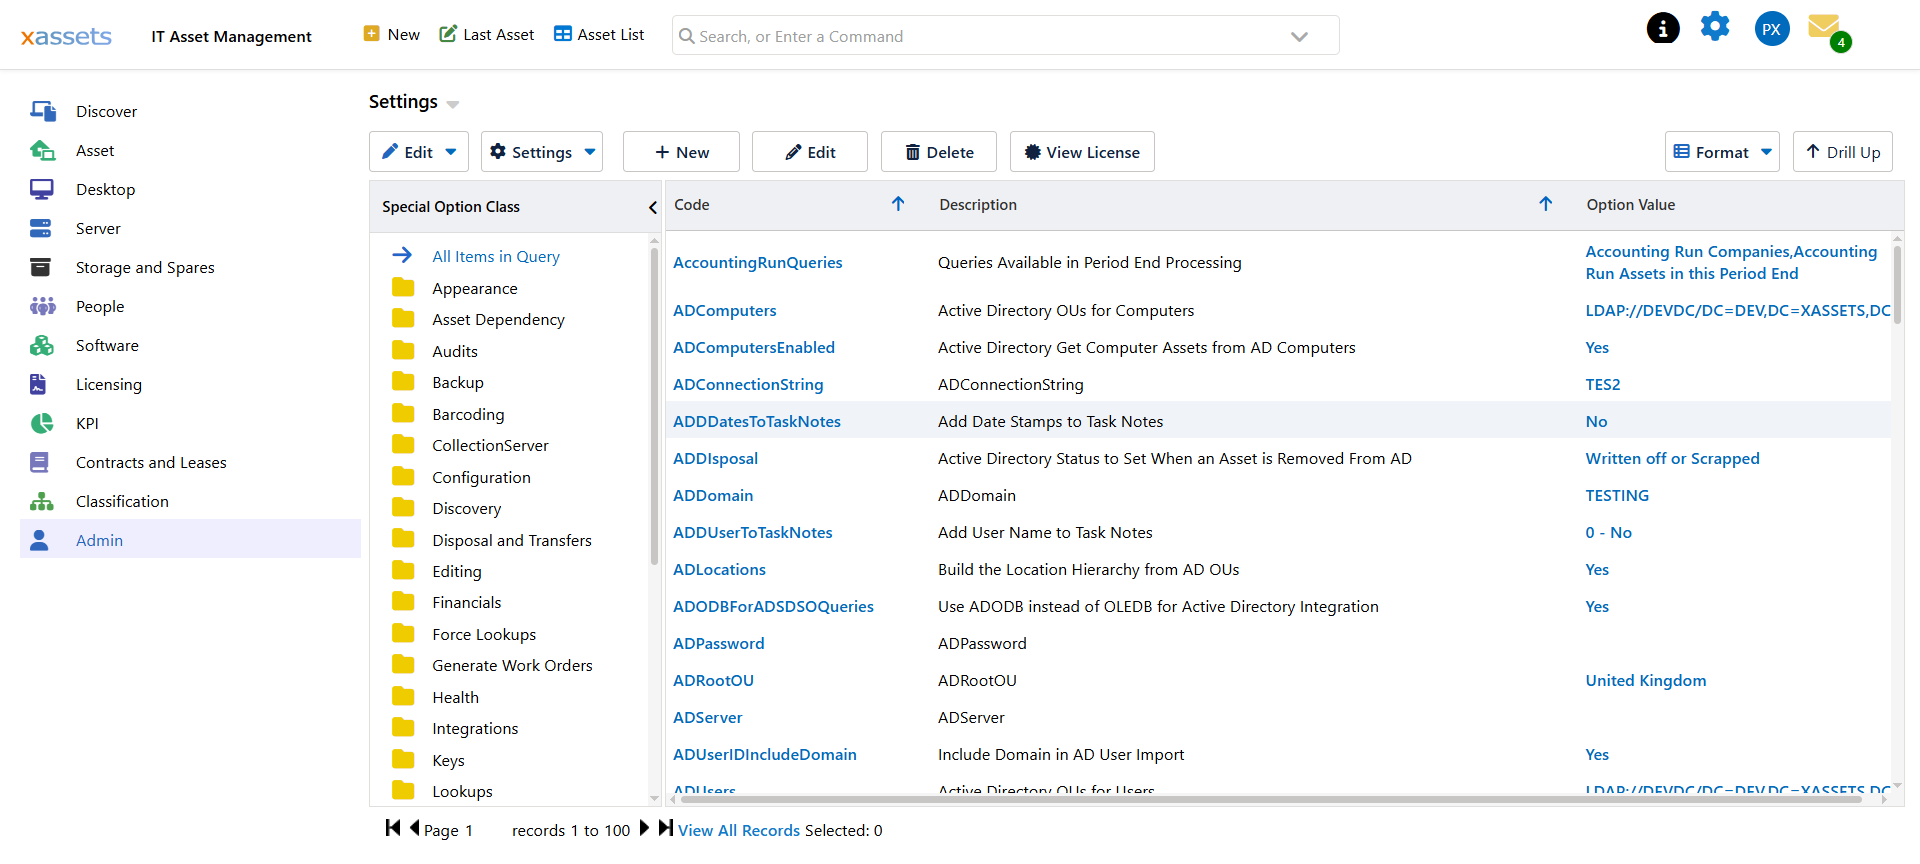Open the Audits folder
This screenshot has height=864, width=1920.
[x=455, y=351]
